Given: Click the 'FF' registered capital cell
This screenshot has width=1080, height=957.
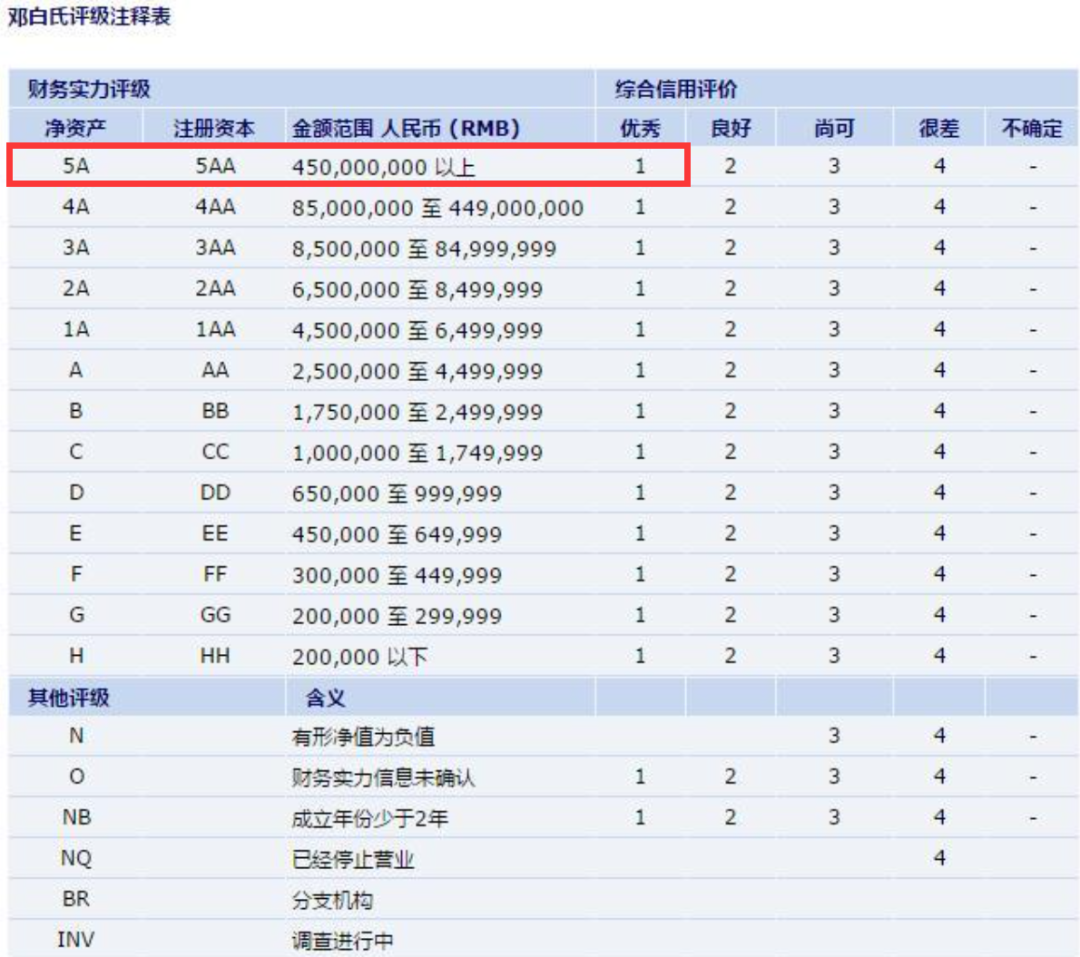Looking at the screenshot, I should 215,574.
